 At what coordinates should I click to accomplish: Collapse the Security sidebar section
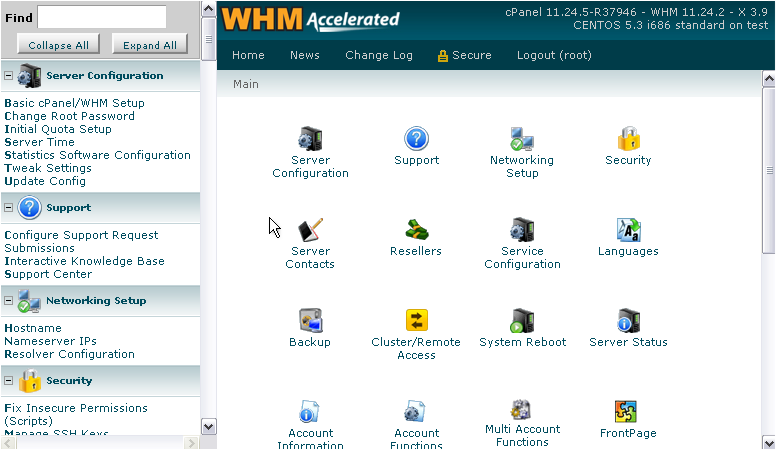pos(9,381)
